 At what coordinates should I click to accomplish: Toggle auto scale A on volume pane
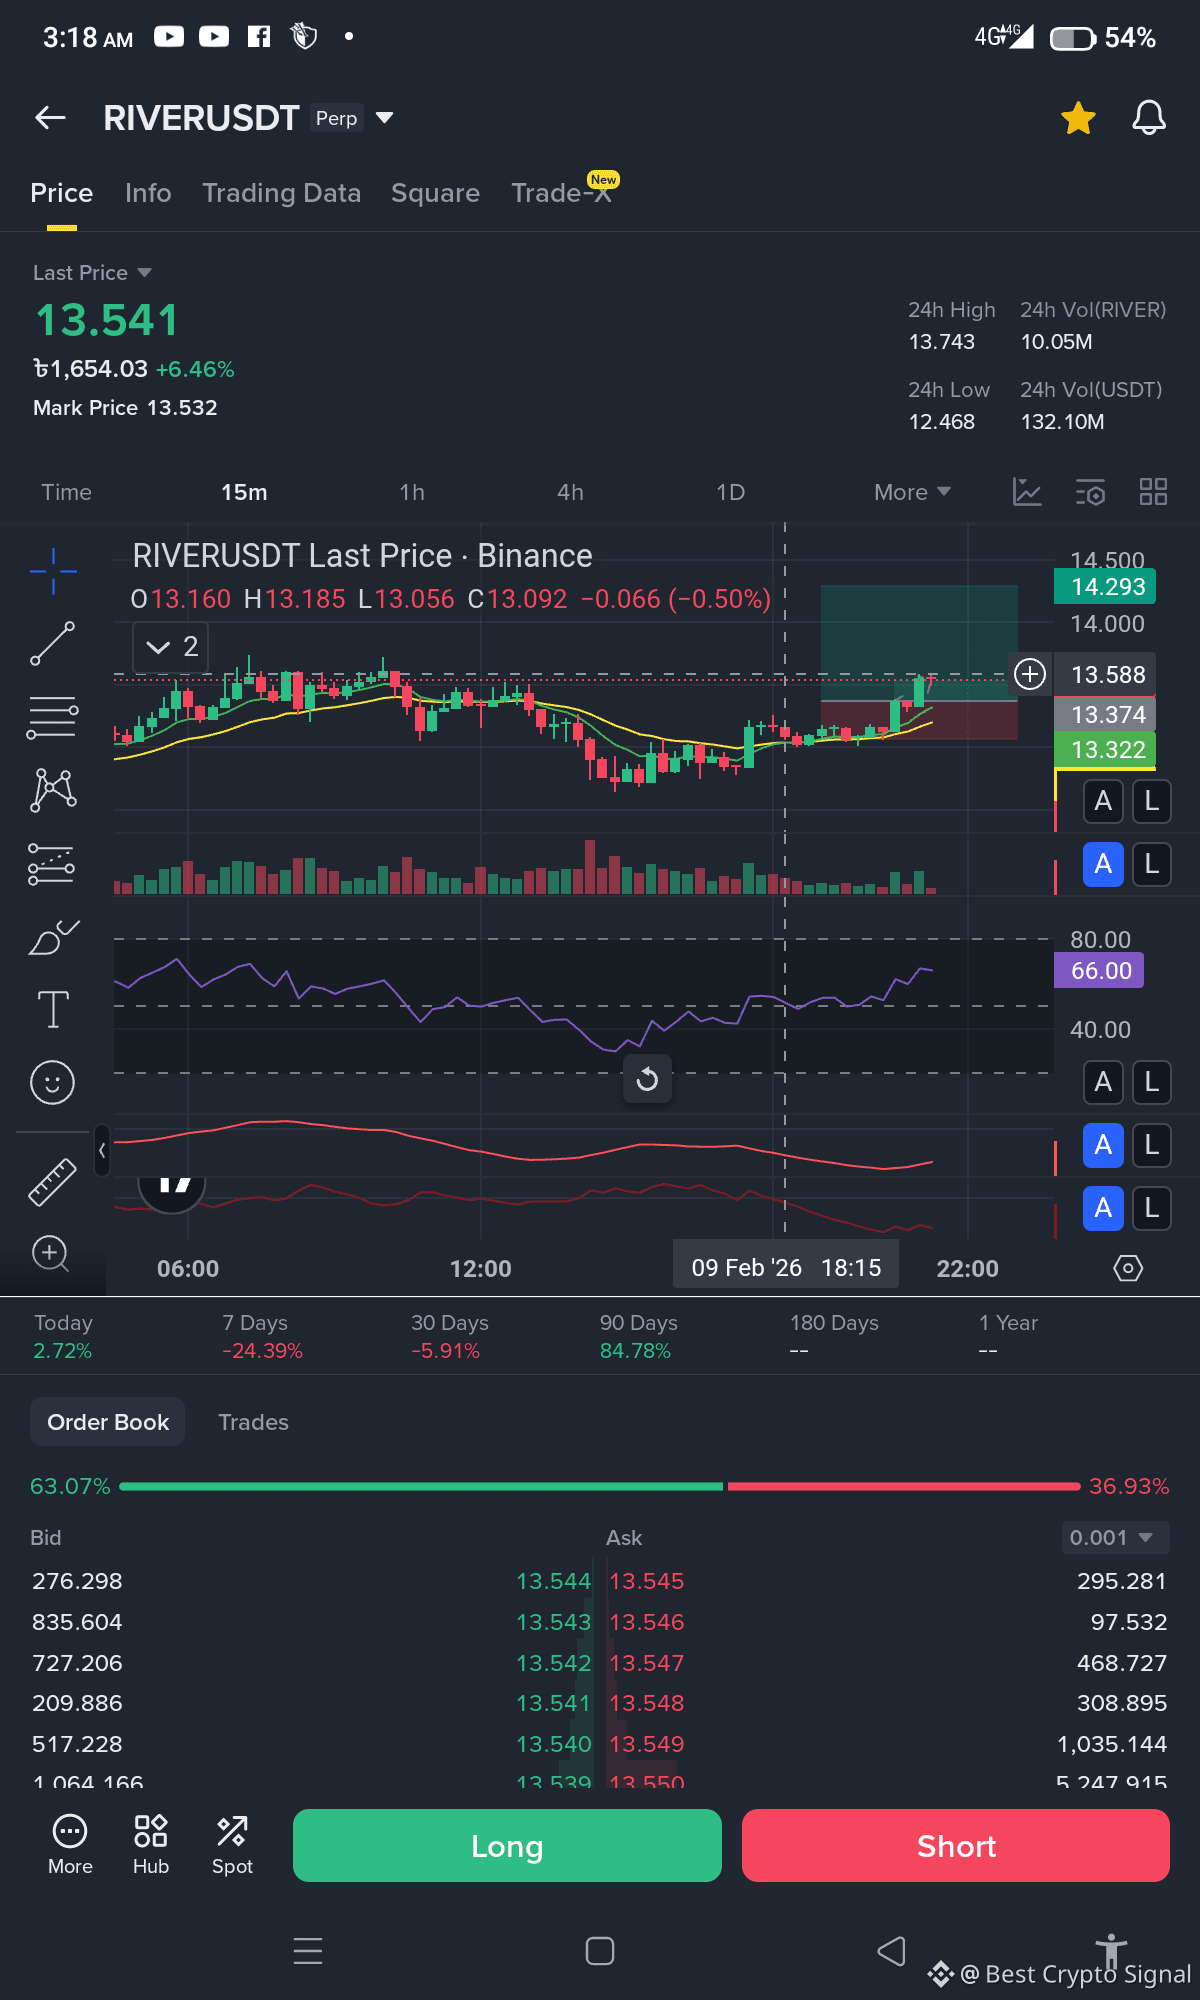(1103, 864)
